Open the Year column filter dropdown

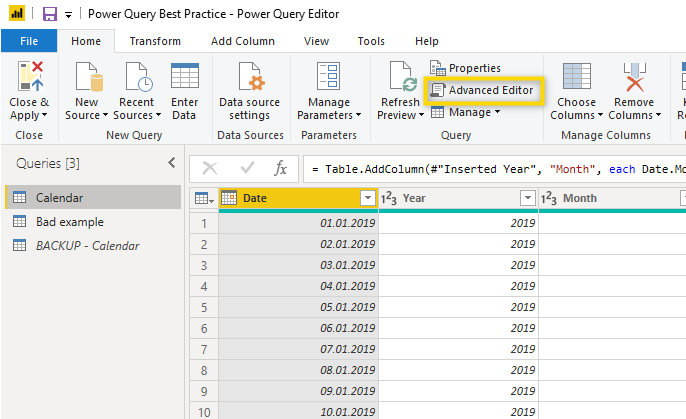528,198
